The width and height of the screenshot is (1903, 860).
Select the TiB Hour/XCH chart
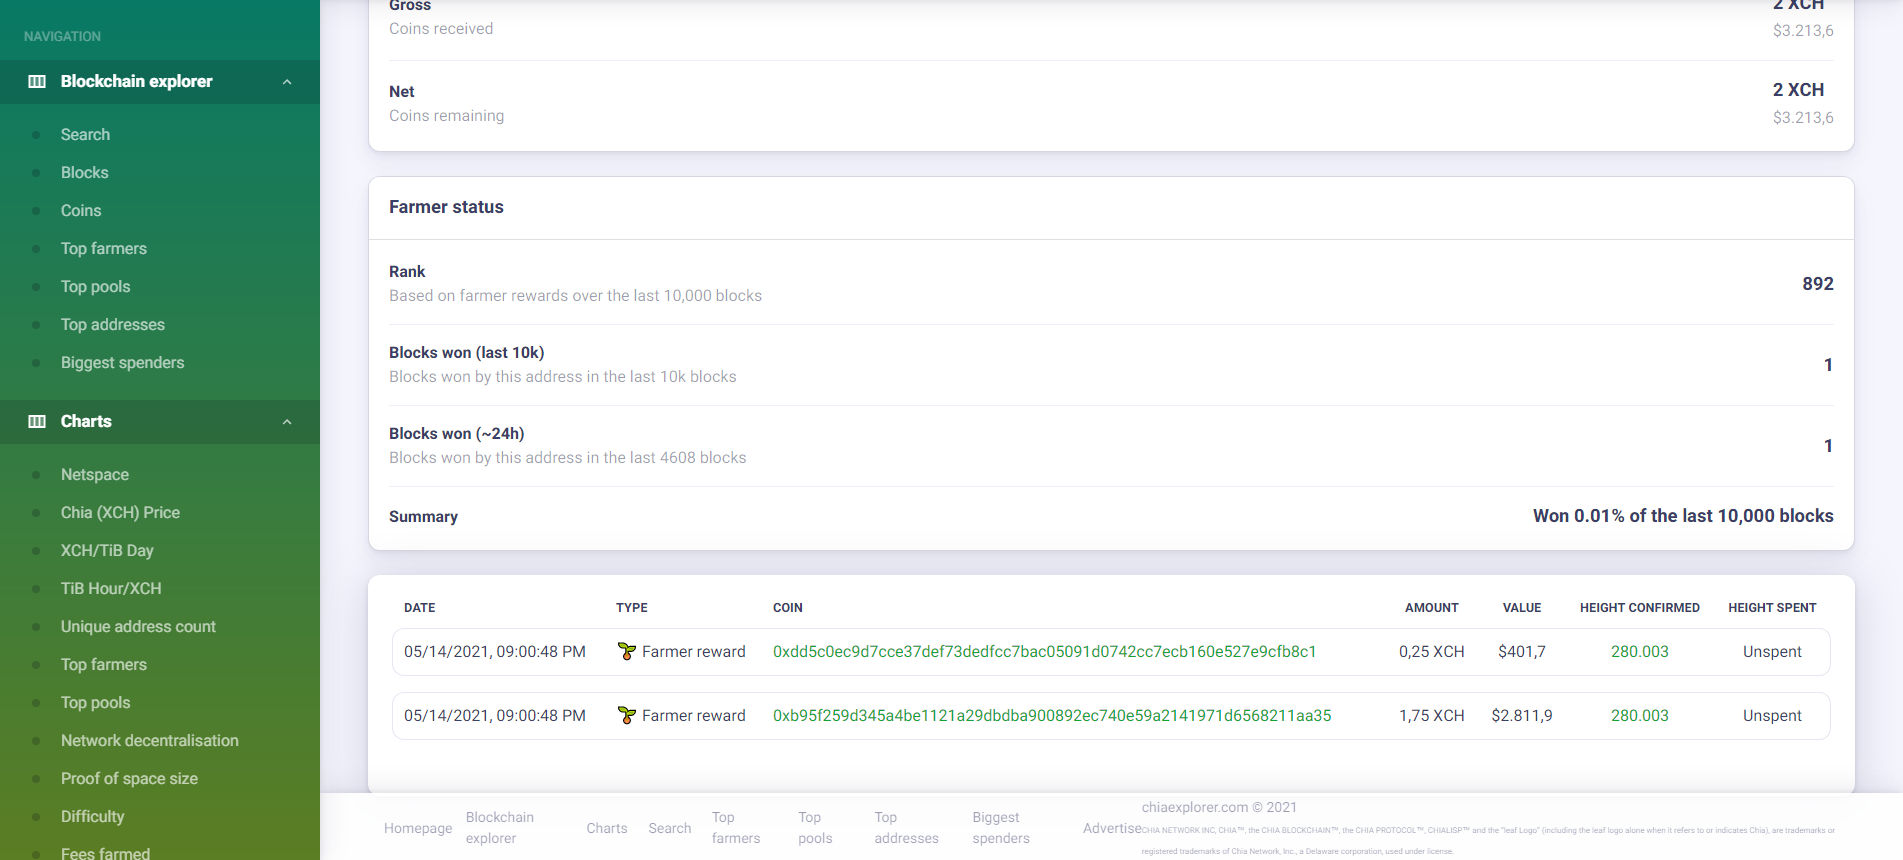pos(111,588)
